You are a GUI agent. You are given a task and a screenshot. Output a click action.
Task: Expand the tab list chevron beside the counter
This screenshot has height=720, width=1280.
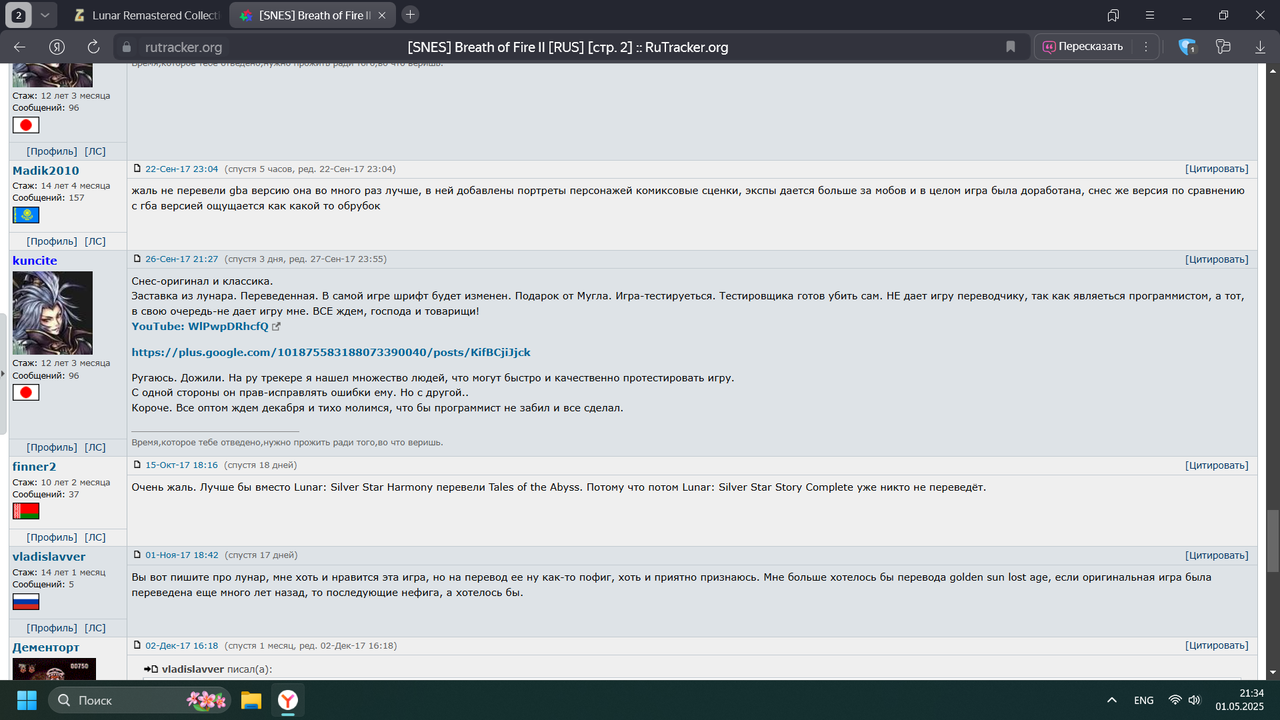pyautogui.click(x=46, y=15)
